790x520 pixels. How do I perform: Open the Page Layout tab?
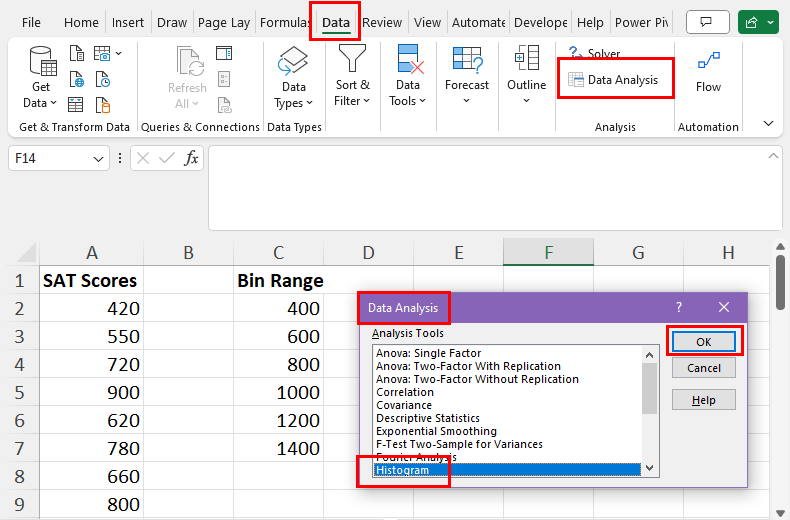tap(224, 23)
